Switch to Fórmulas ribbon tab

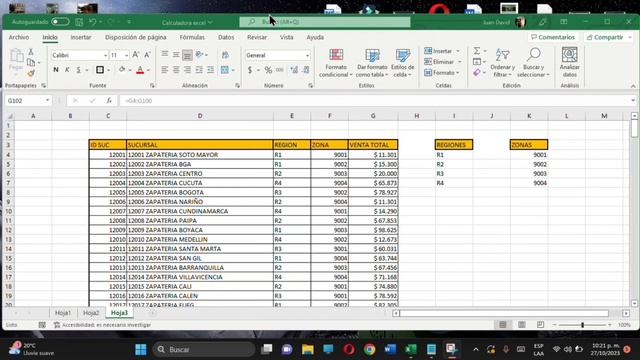click(192, 37)
